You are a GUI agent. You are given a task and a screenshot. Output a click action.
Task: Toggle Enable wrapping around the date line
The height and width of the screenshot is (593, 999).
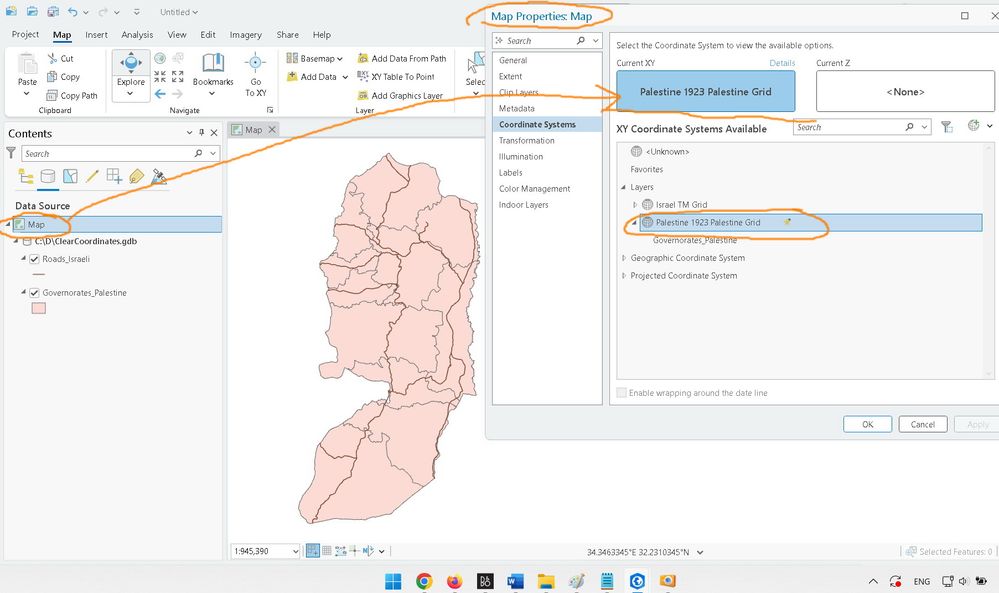point(622,393)
